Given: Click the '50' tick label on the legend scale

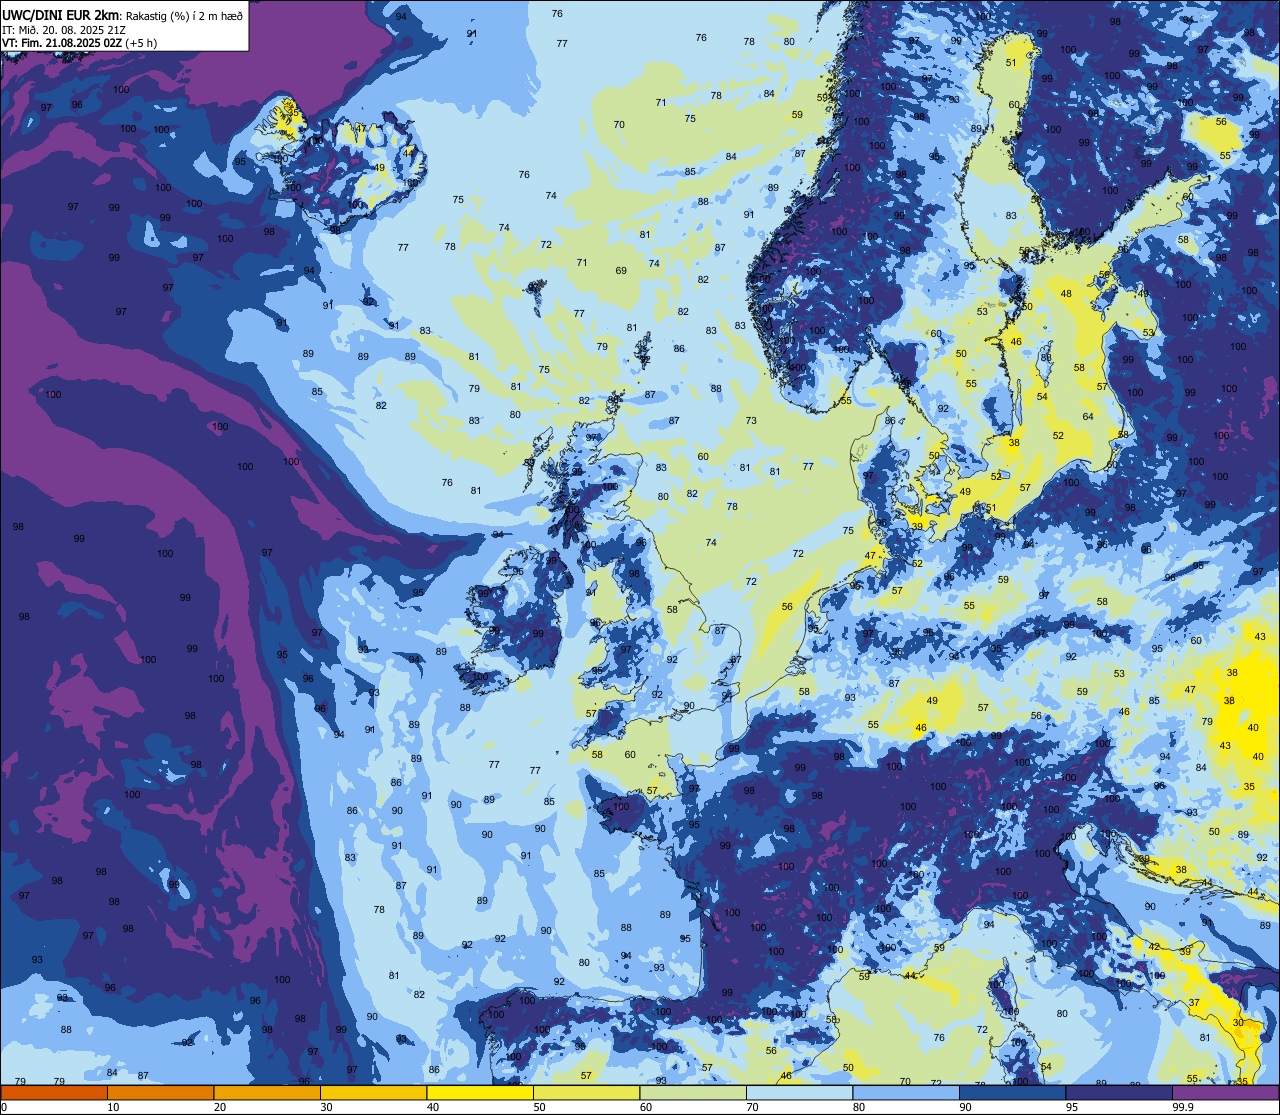Looking at the screenshot, I should tap(539, 1107).
